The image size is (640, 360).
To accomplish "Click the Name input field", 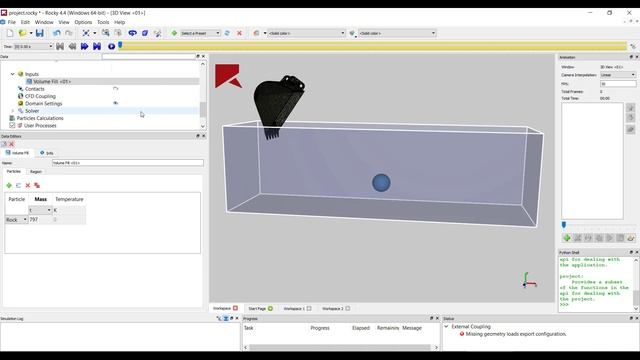I will (x=128, y=163).
